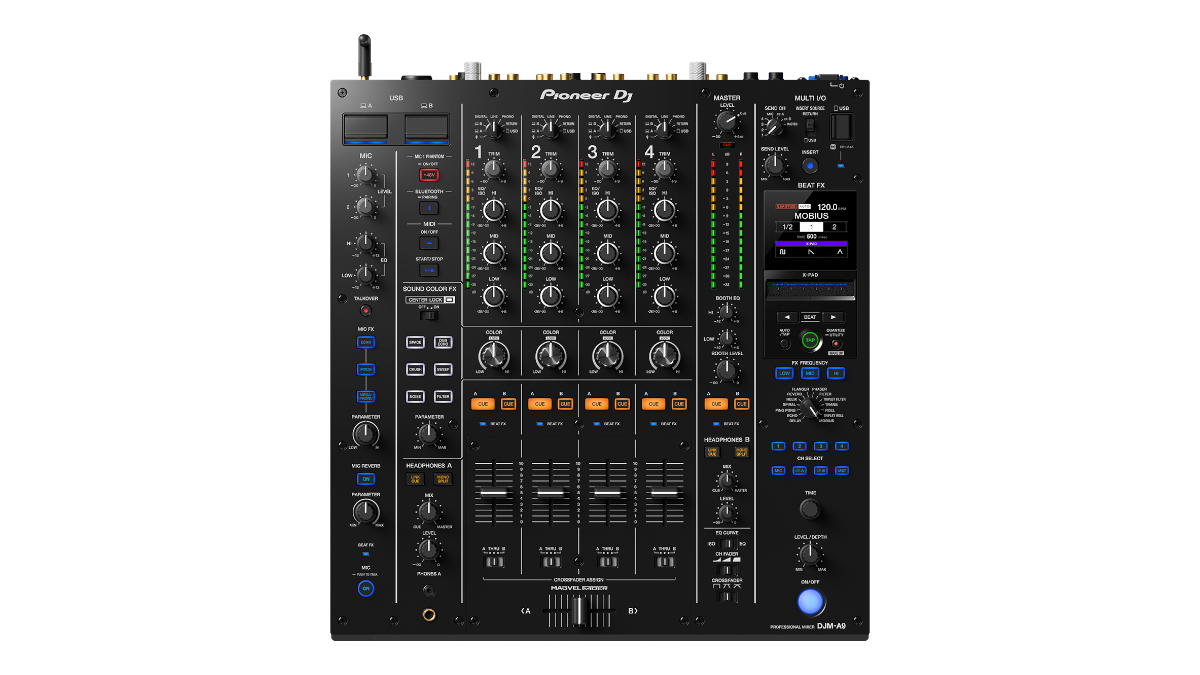Image resolution: width=1200 pixels, height=675 pixels.
Task: Select the 1/2 beat option on display
Action: tap(788, 227)
